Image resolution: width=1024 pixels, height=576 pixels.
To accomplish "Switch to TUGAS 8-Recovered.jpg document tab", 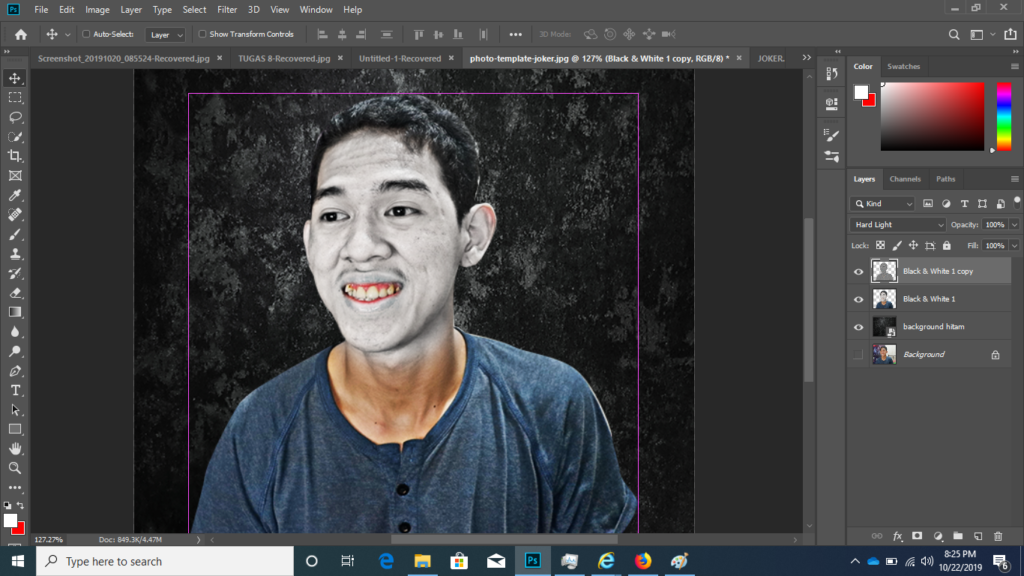I will pos(284,58).
